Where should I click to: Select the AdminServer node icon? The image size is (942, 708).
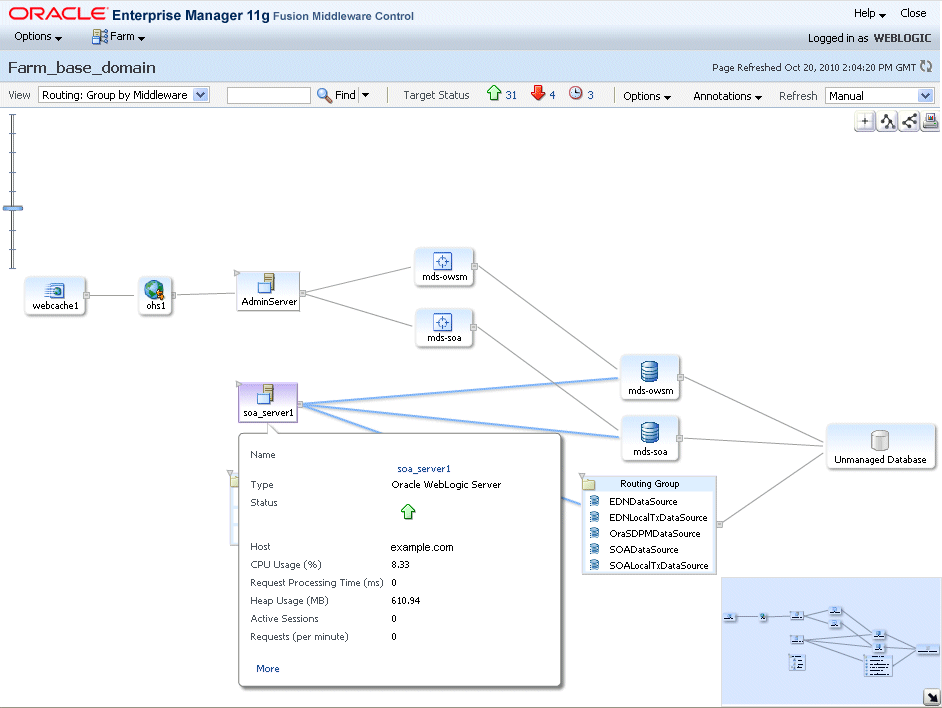click(267, 283)
